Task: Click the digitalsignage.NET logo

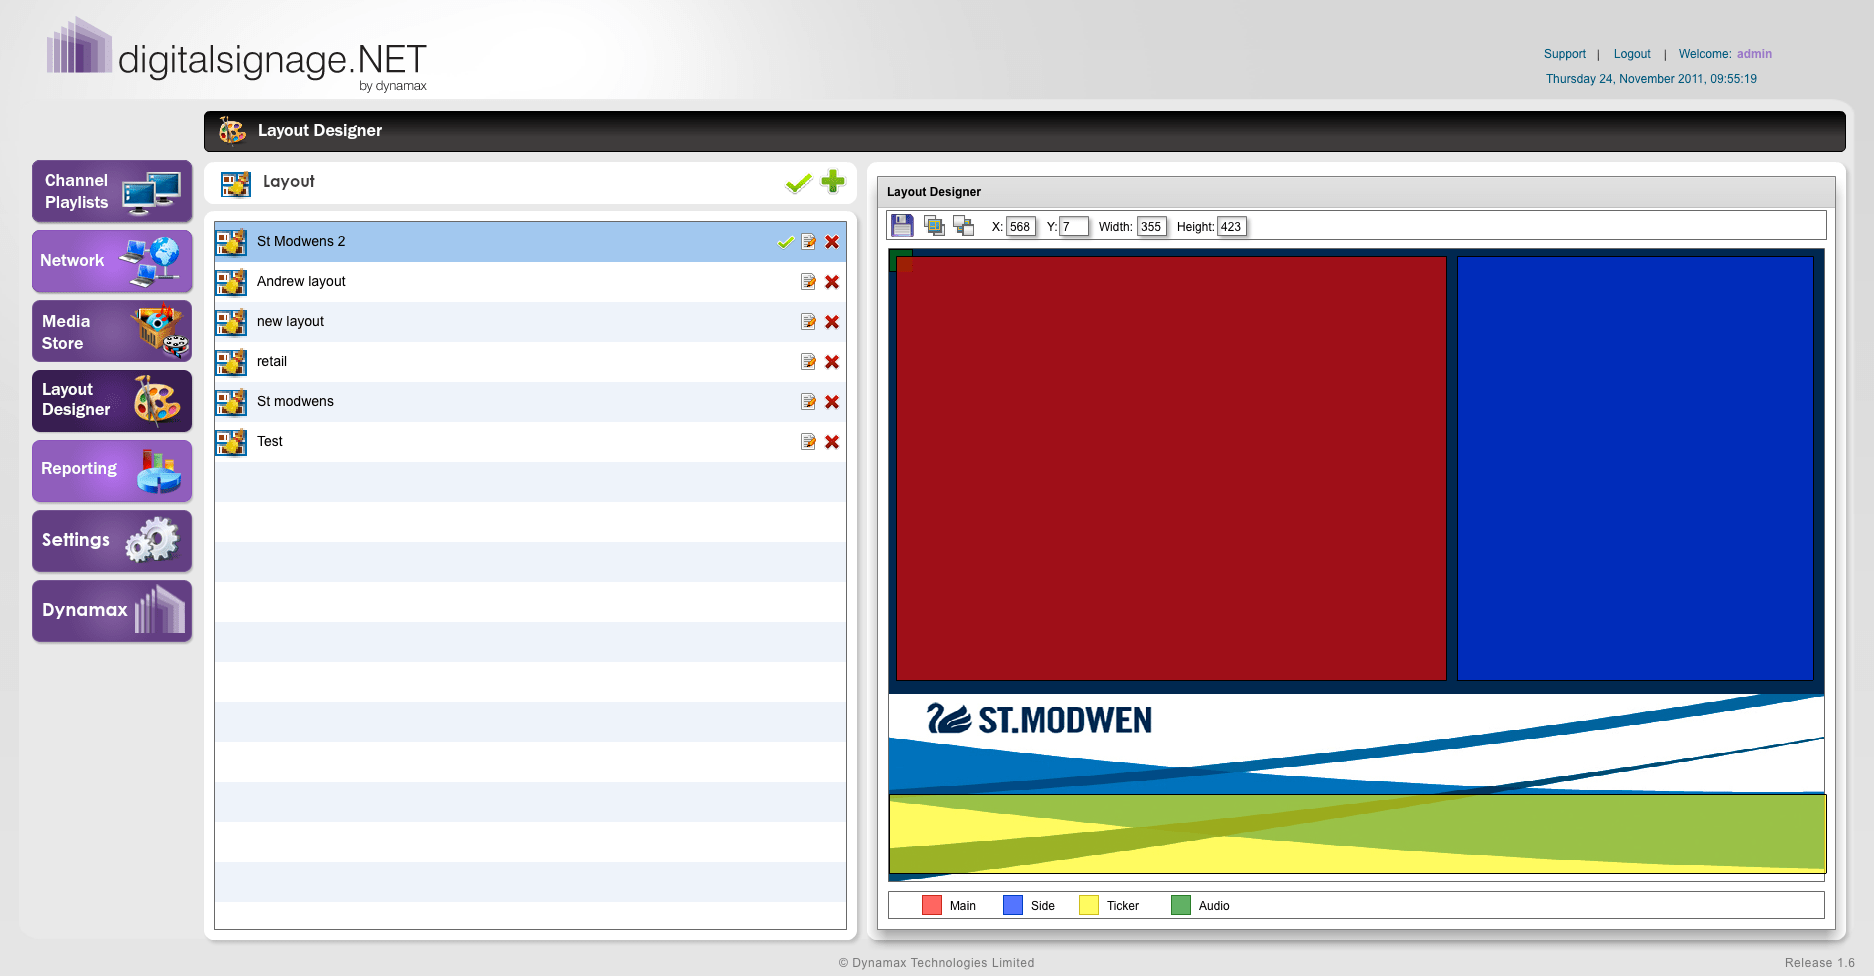Action: coord(238,56)
